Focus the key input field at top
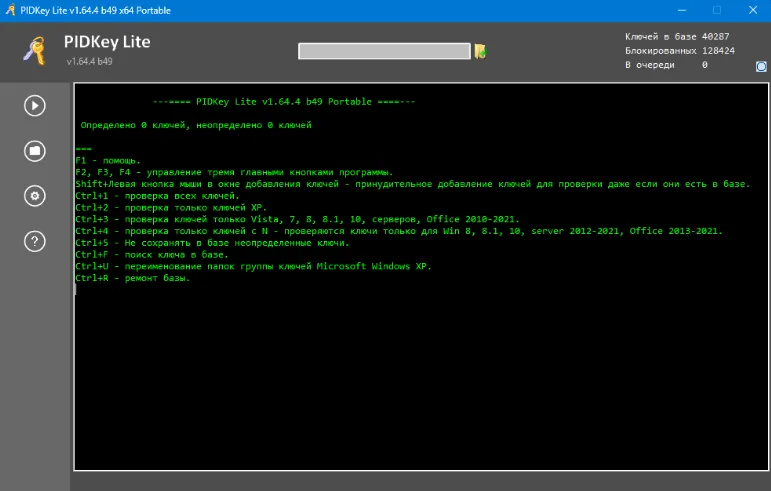 384,51
